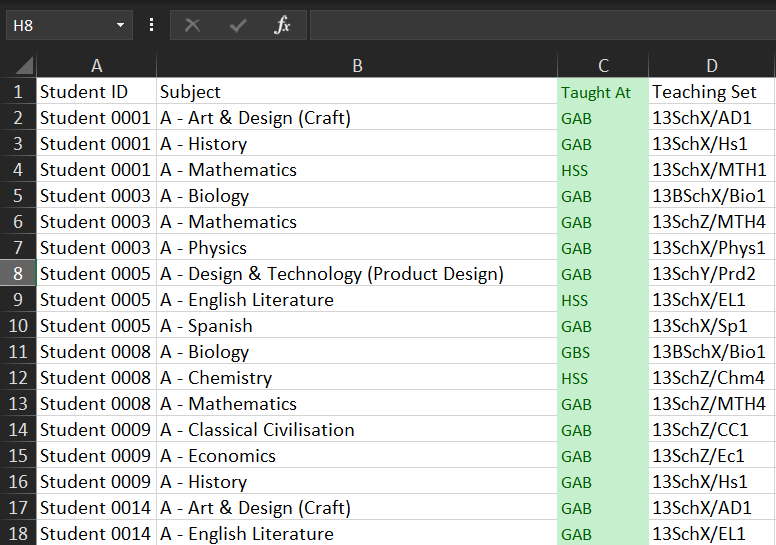776x545 pixels.
Task: Select '13SchZ/CC1' cell
Action: (x=712, y=430)
